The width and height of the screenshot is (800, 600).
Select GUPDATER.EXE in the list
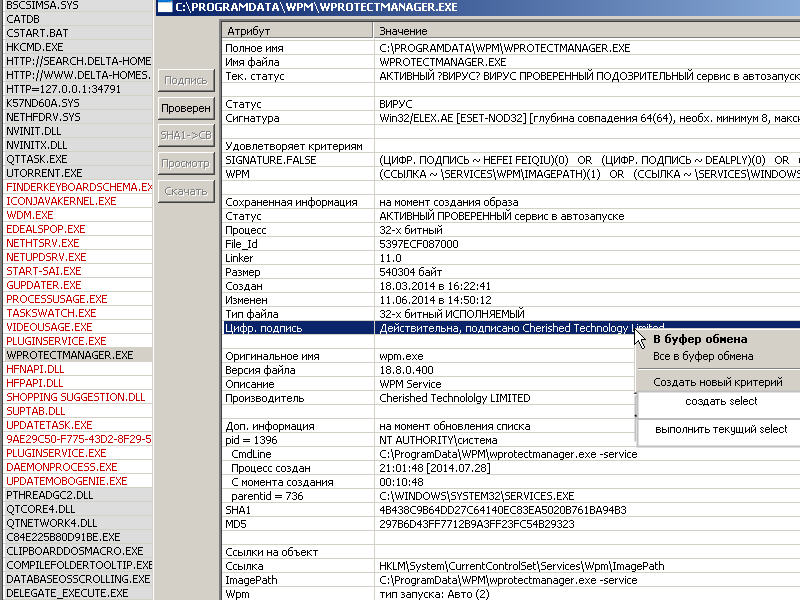(x=43, y=285)
